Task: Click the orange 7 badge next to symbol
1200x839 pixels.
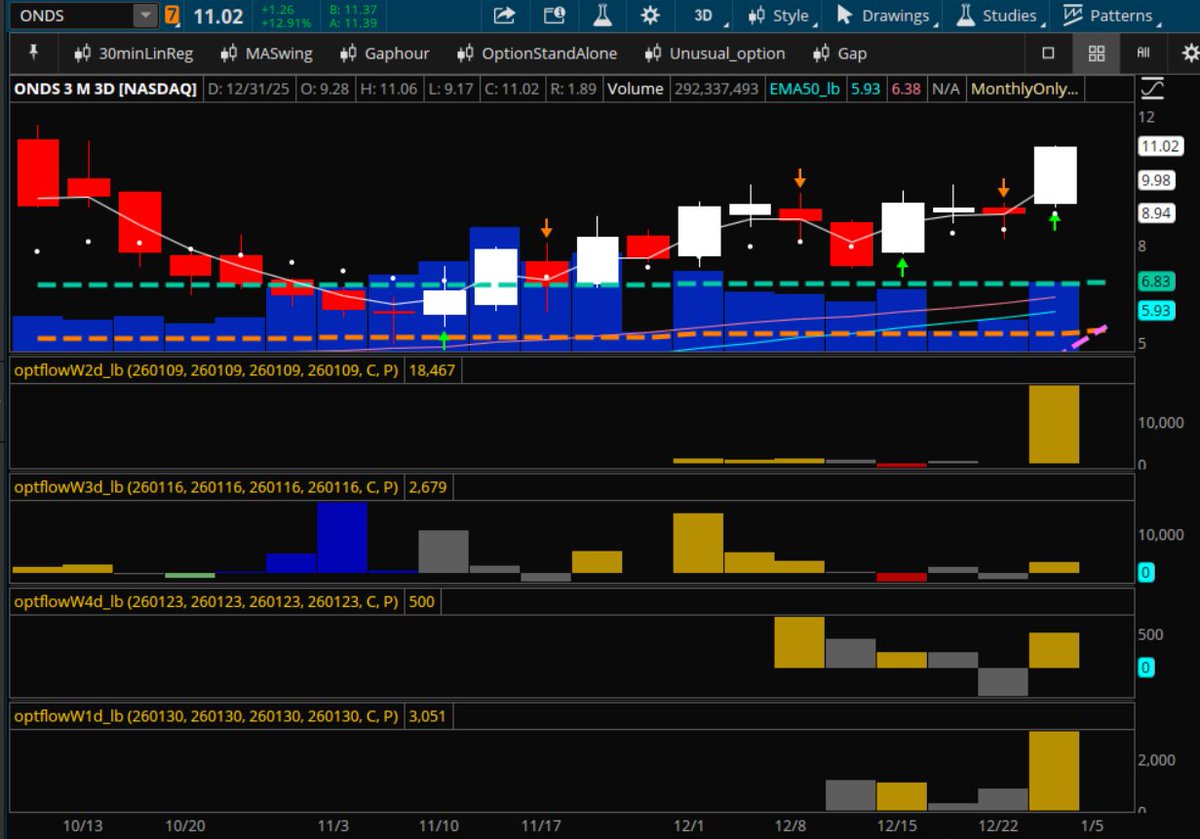Action: (x=173, y=16)
